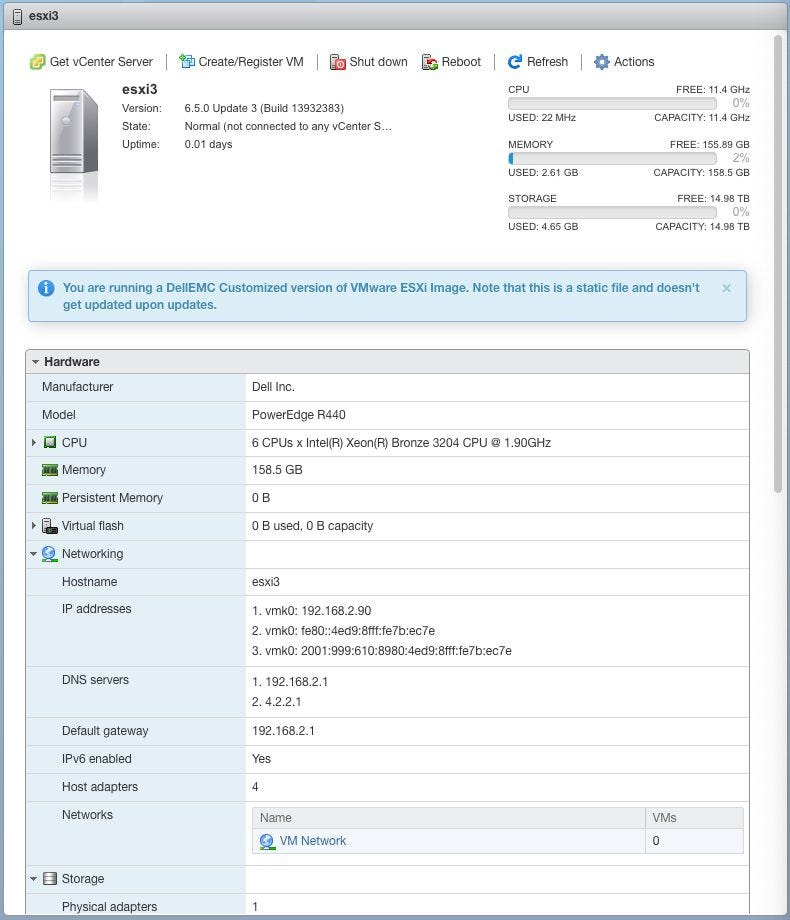The height and width of the screenshot is (920, 790).
Task: Click the Uptime '0.01 days' value
Action: [208, 144]
